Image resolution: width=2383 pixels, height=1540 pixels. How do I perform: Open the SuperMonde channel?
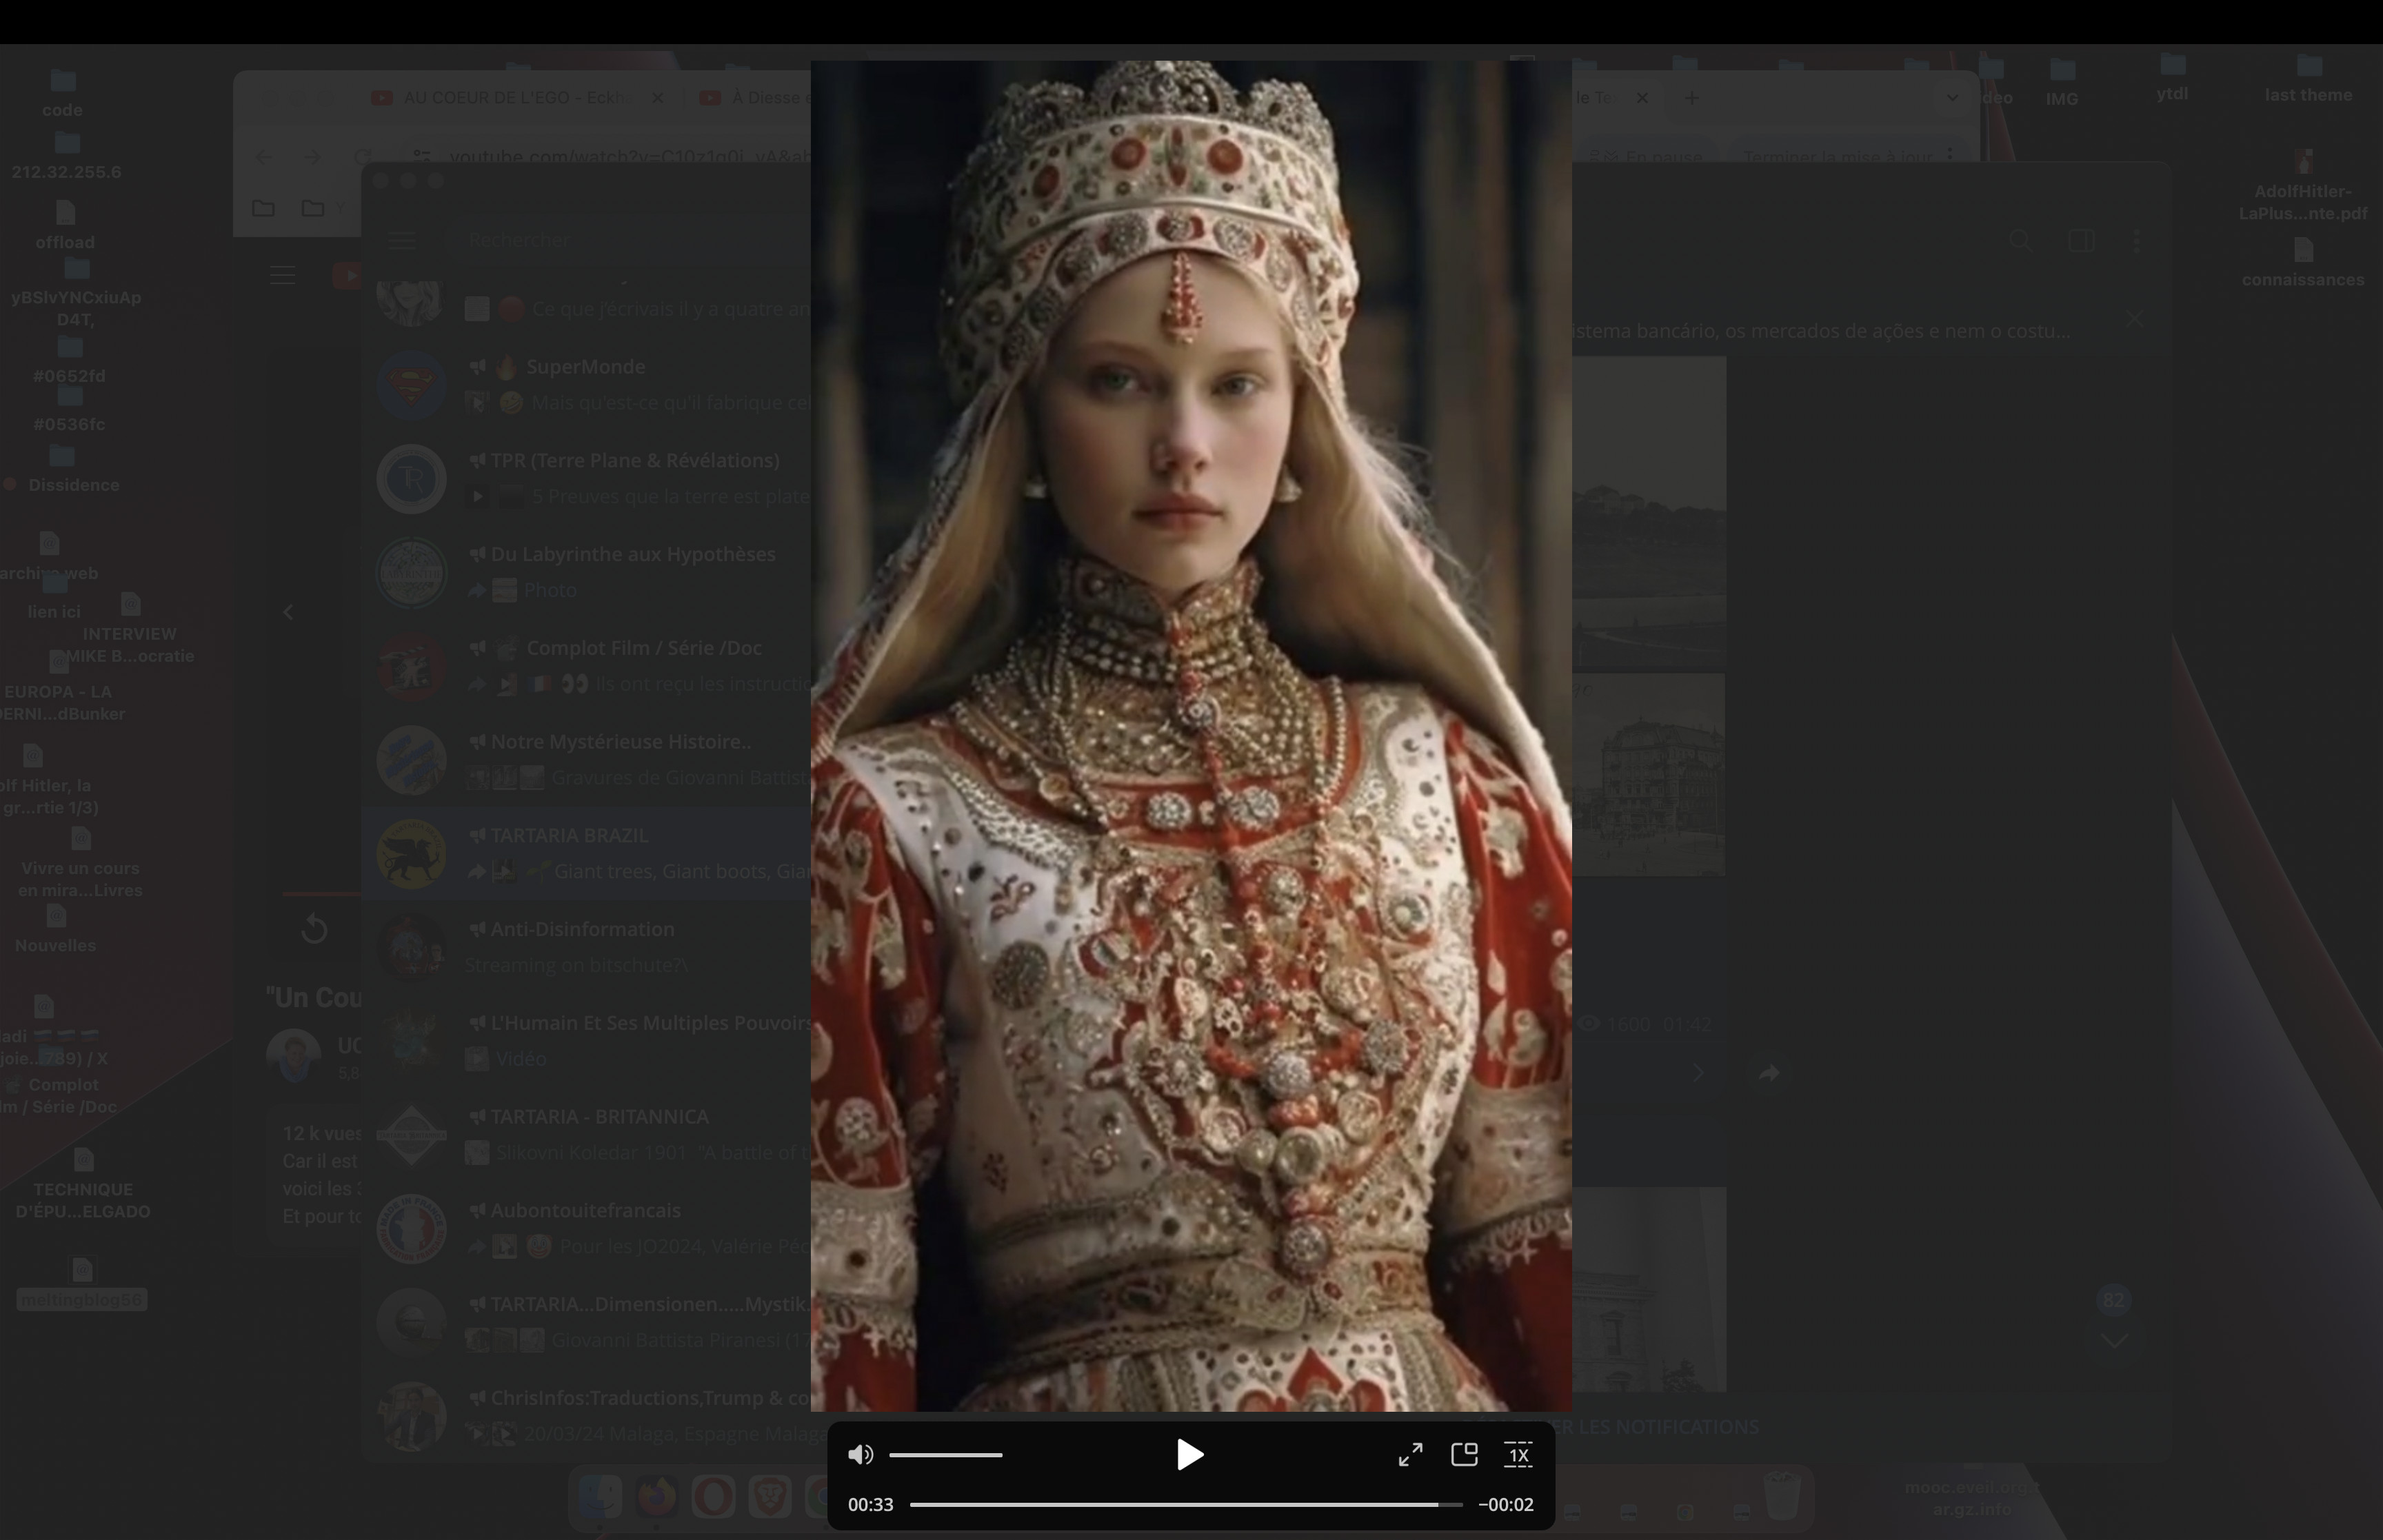[x=587, y=384]
